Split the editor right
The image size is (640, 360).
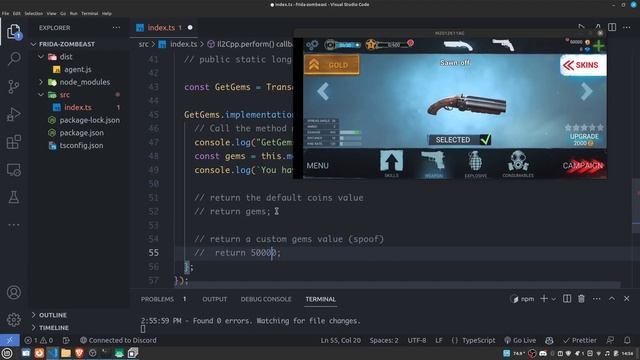612,27
